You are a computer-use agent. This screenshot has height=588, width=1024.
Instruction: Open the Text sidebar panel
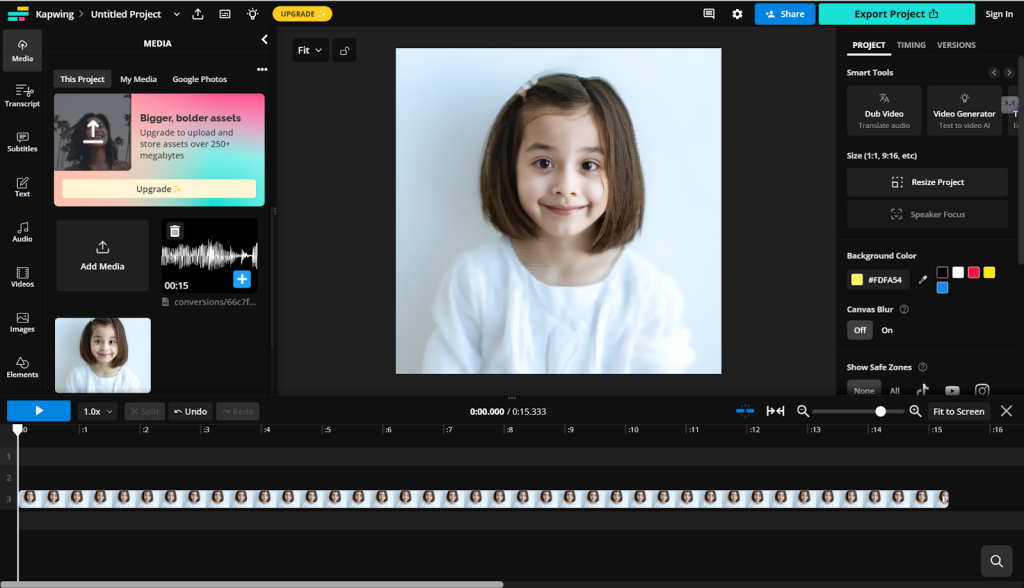(x=22, y=187)
